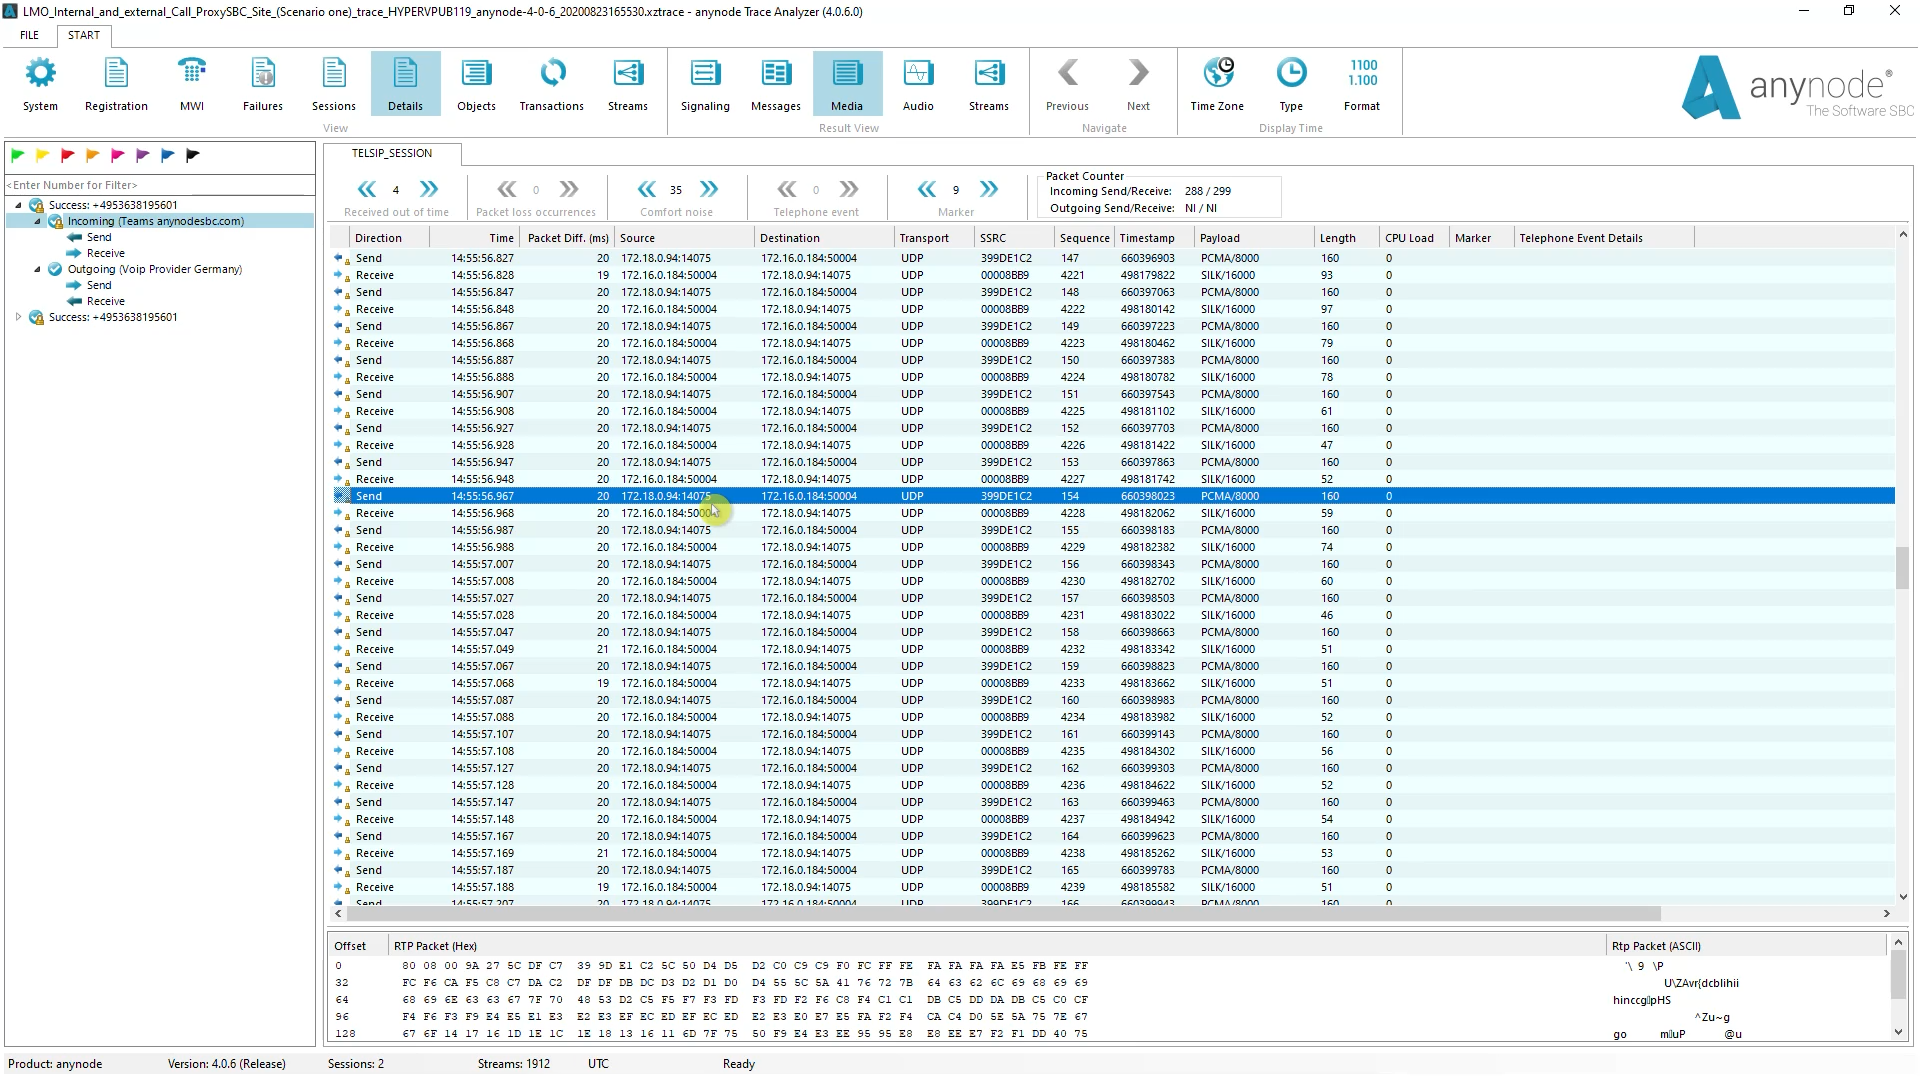Select the Receive row at 14:55:56.968
The image size is (1920, 1080).
pyautogui.click(x=1113, y=513)
